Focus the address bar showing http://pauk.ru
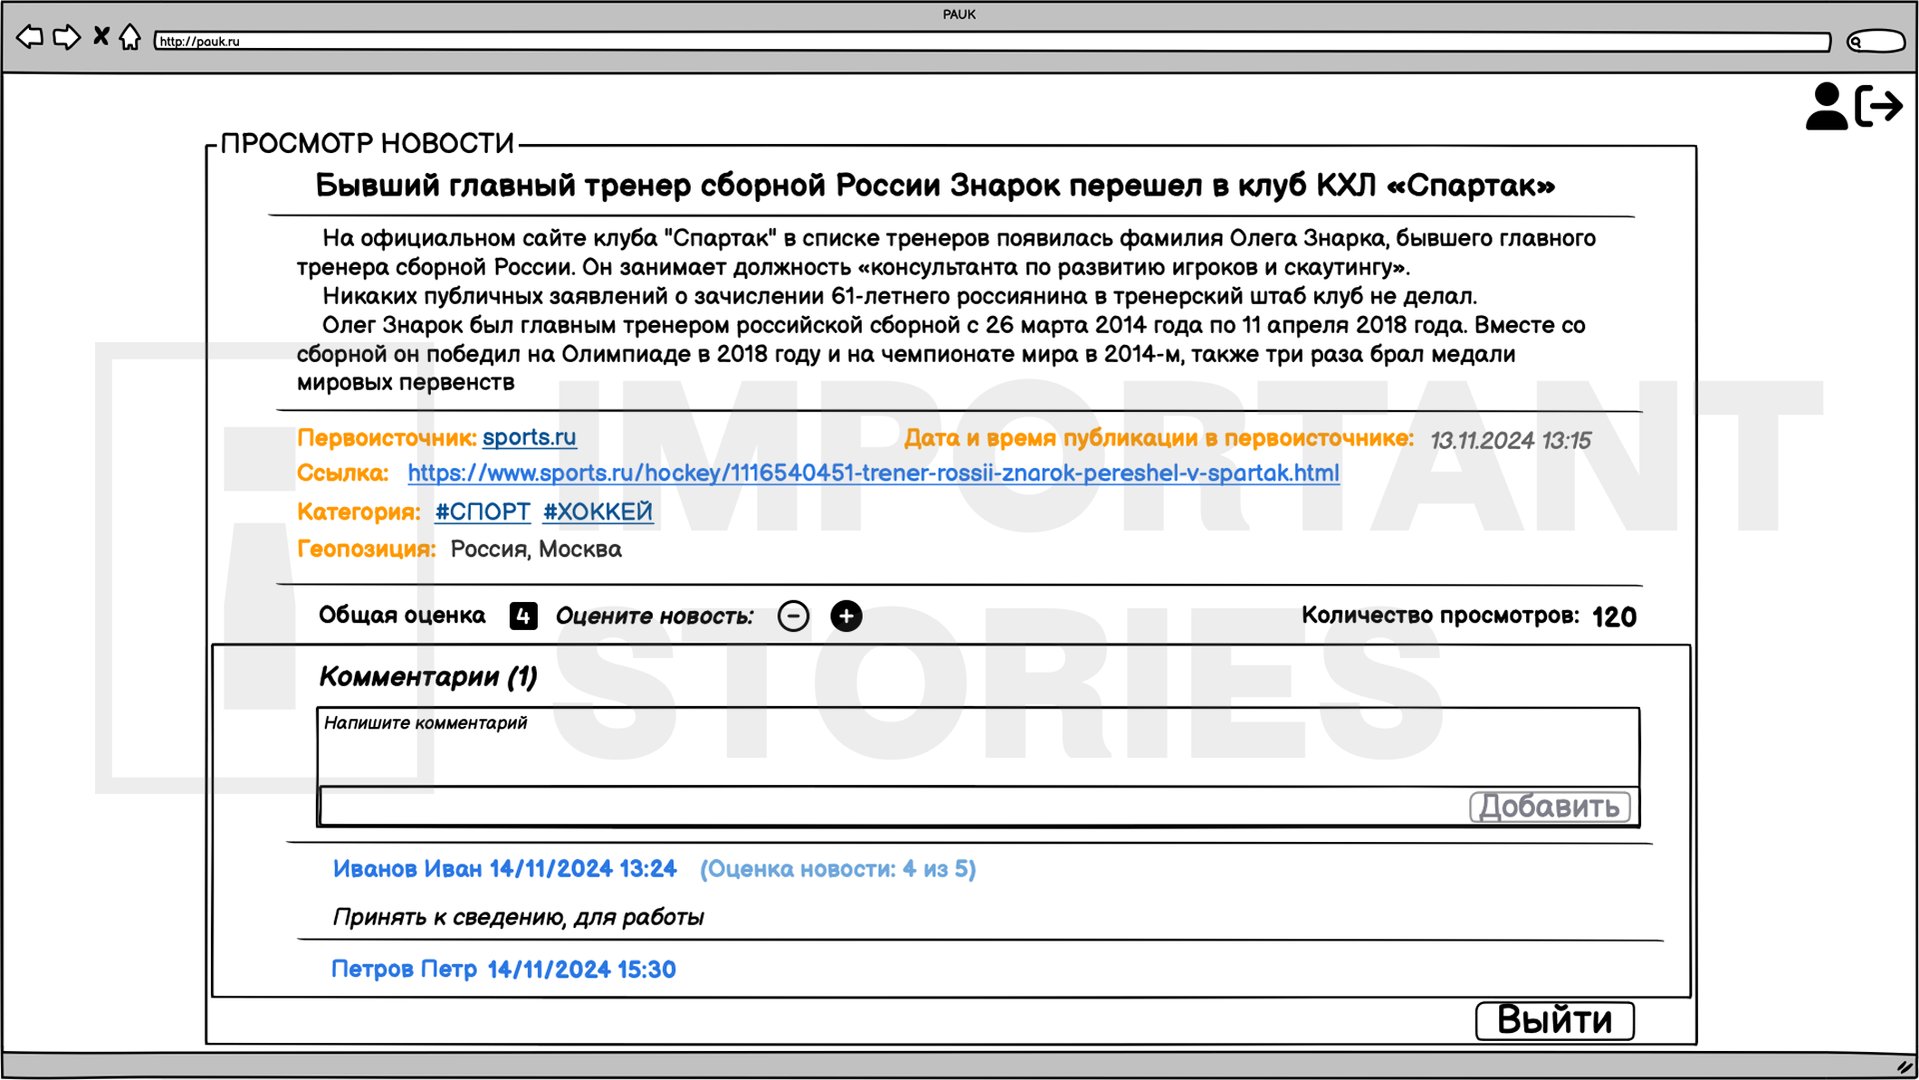This screenshot has height=1080, width=1919. coord(991,41)
